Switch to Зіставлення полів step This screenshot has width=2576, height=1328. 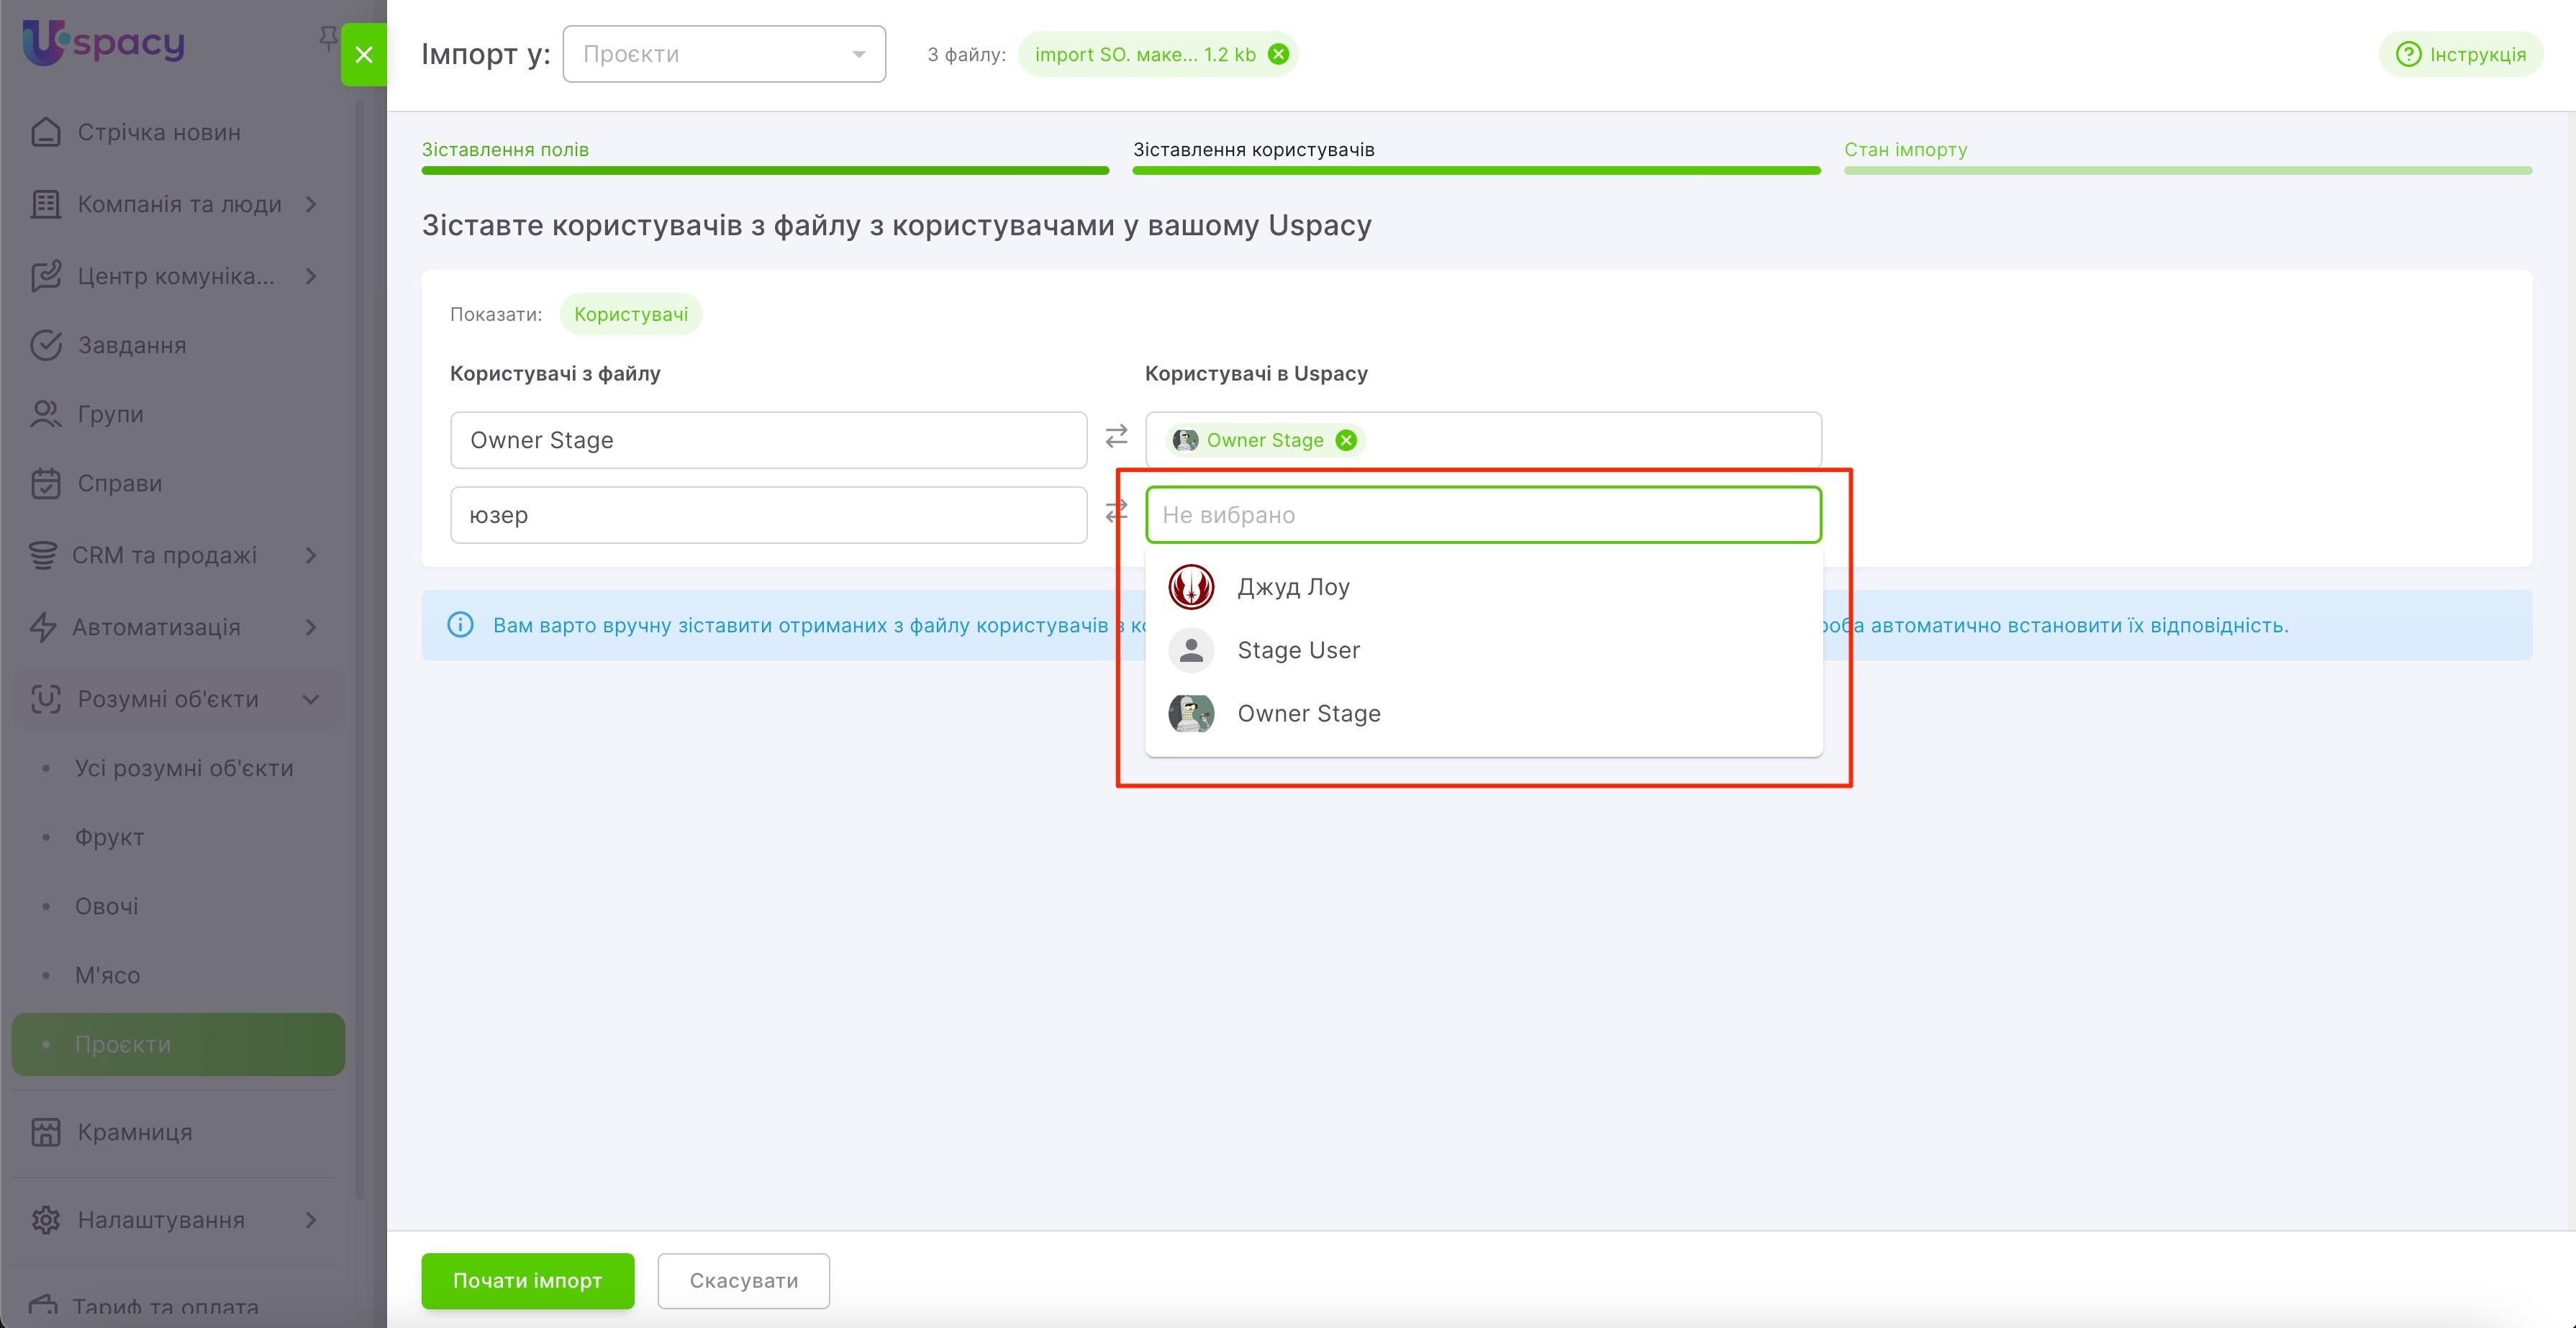[505, 149]
